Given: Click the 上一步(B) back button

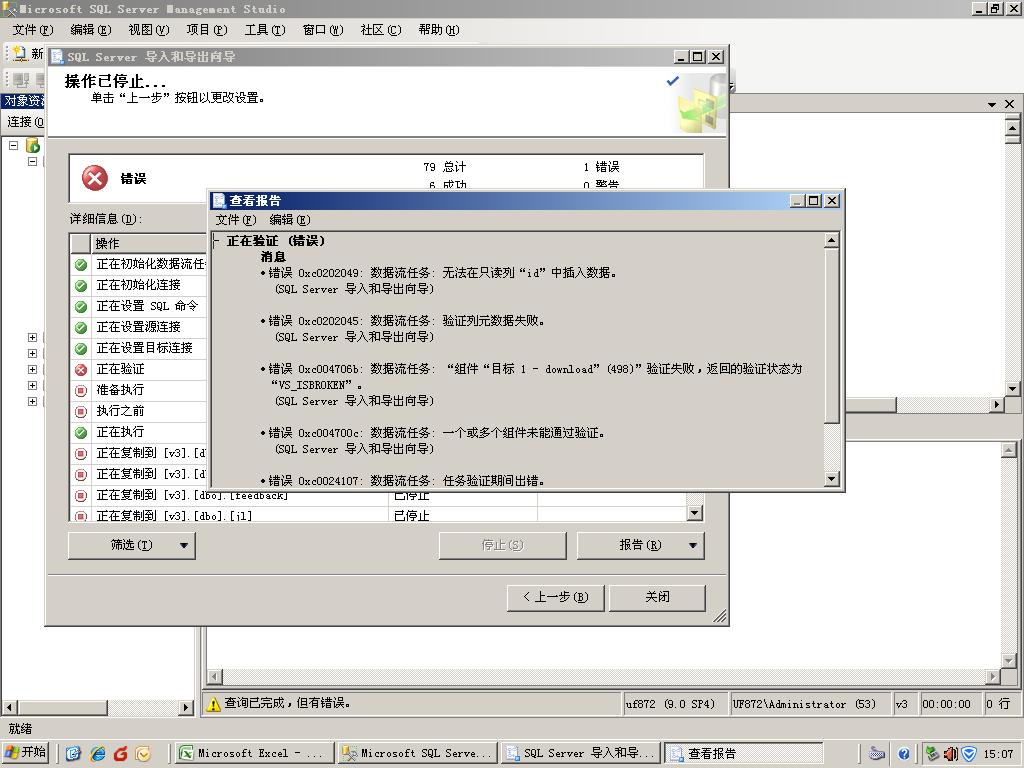Looking at the screenshot, I should [555, 597].
